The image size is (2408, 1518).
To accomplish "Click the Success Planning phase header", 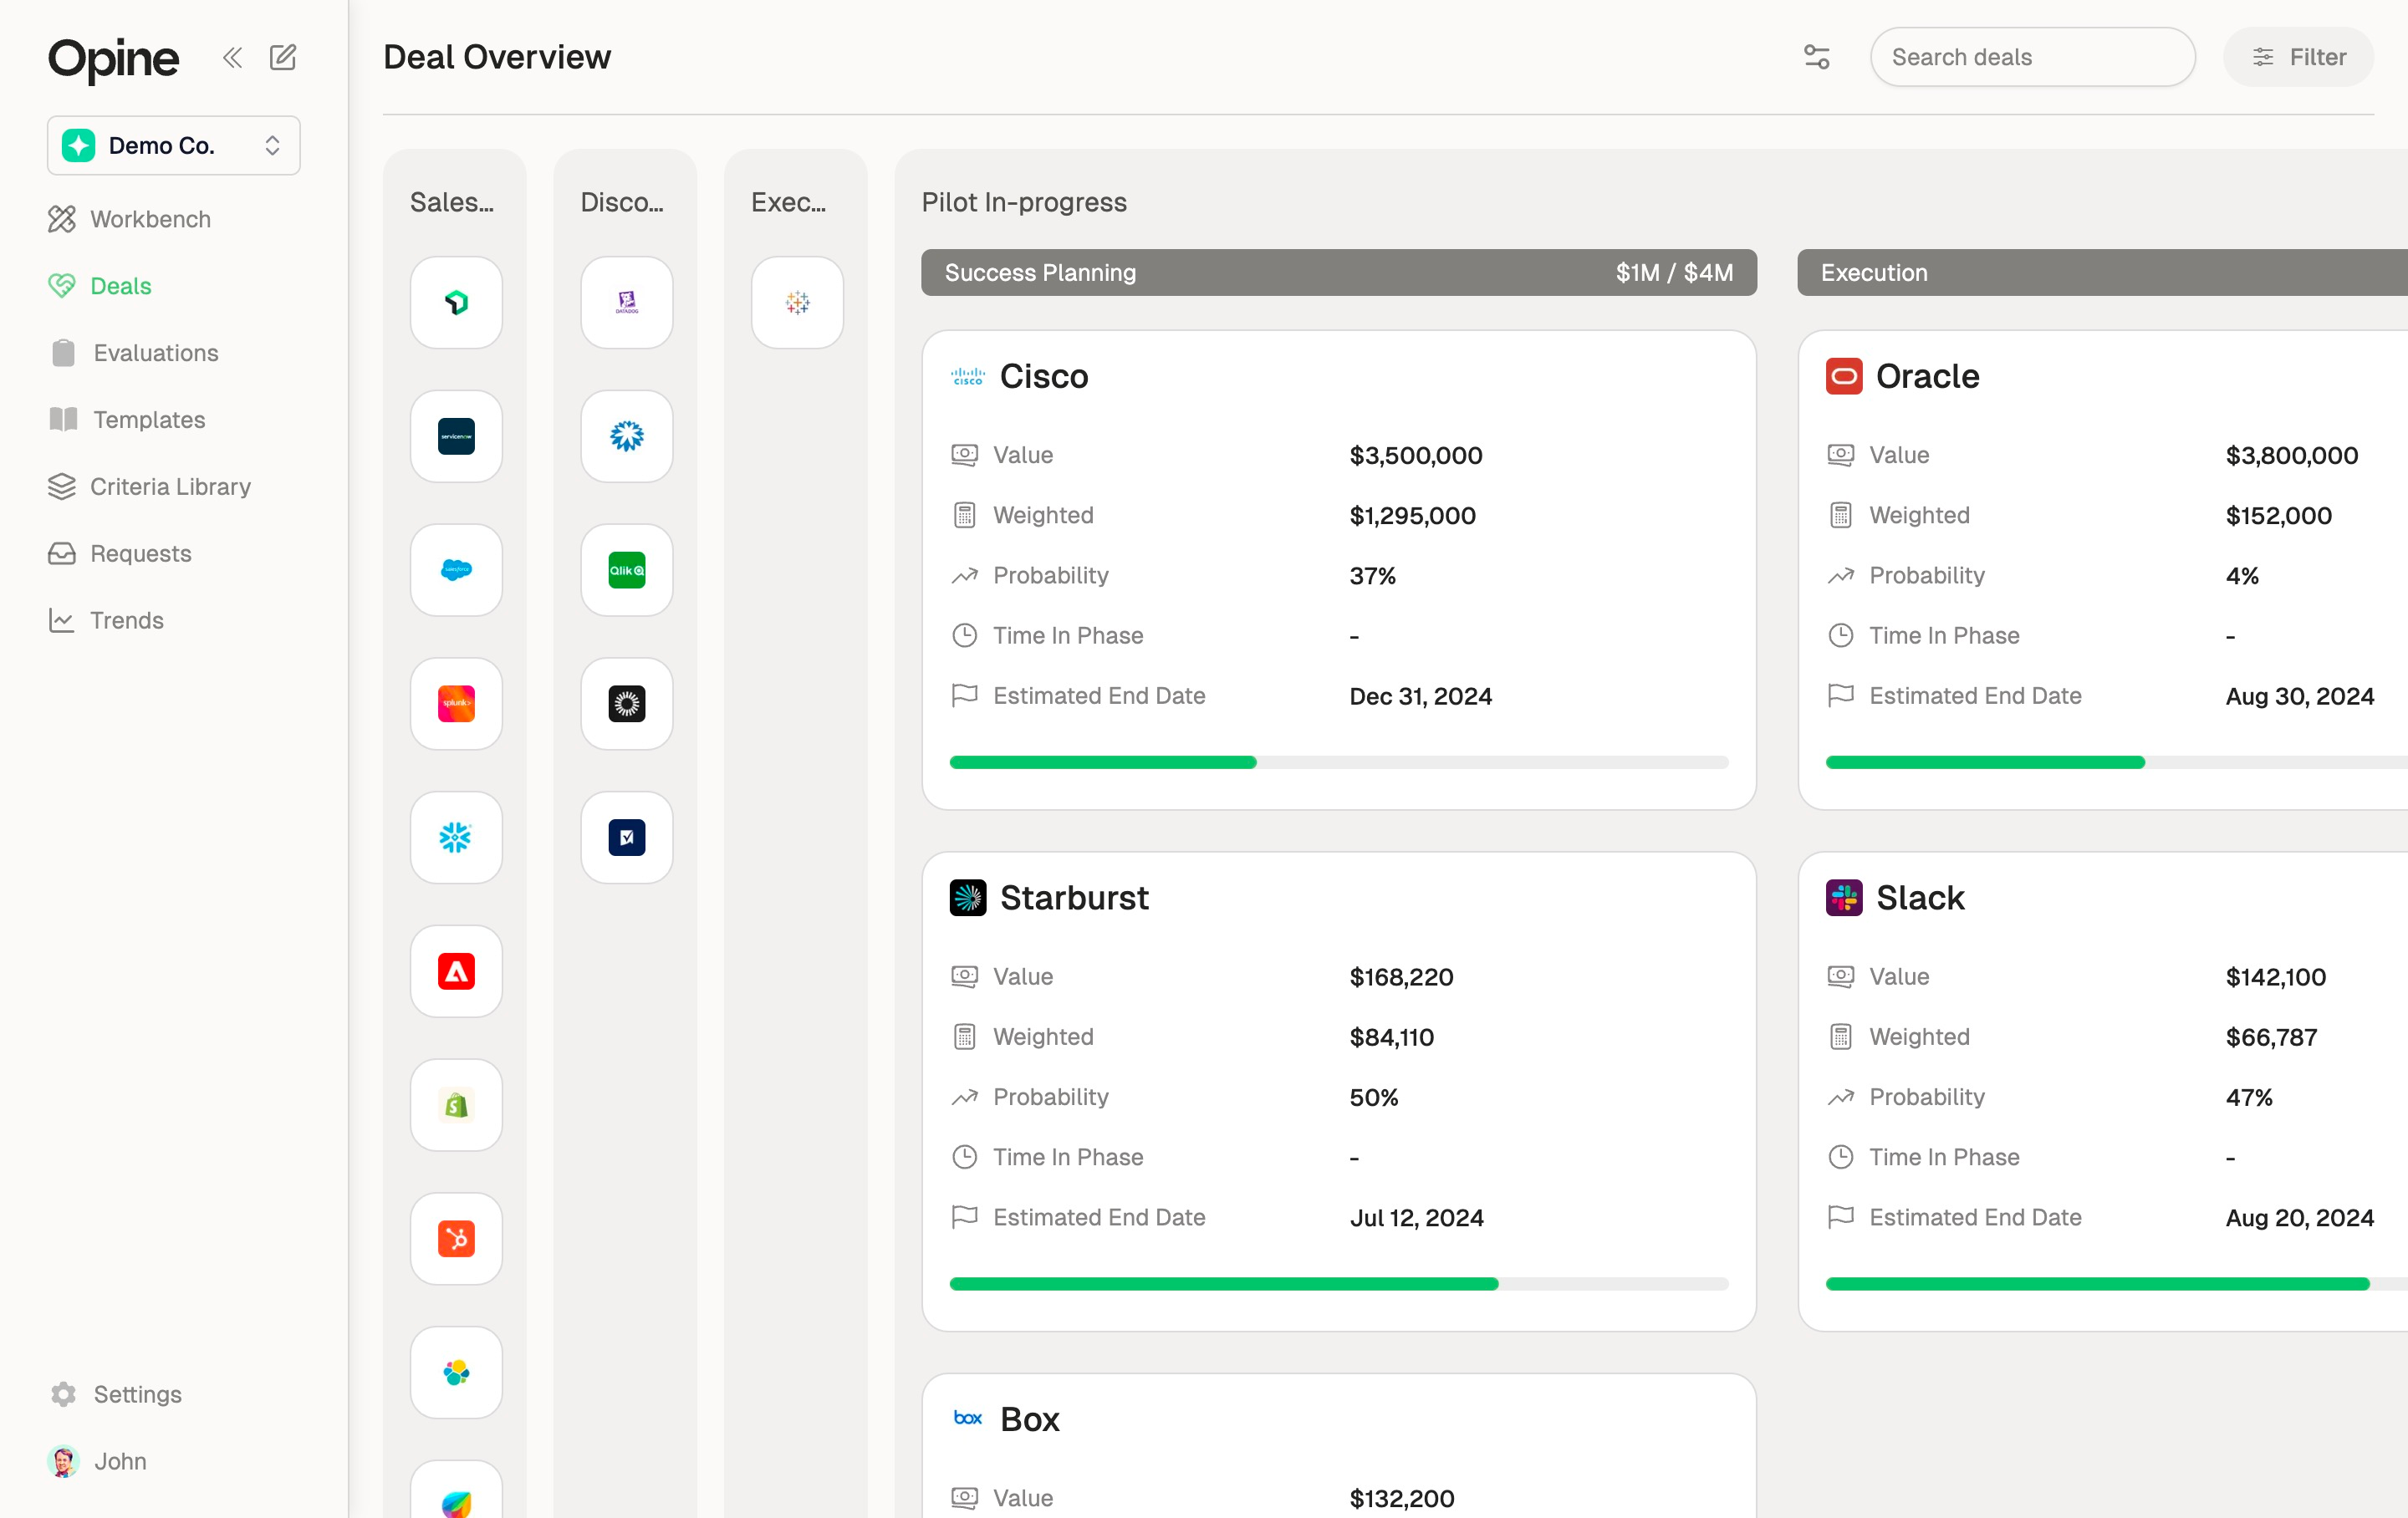I will click(x=1338, y=272).
